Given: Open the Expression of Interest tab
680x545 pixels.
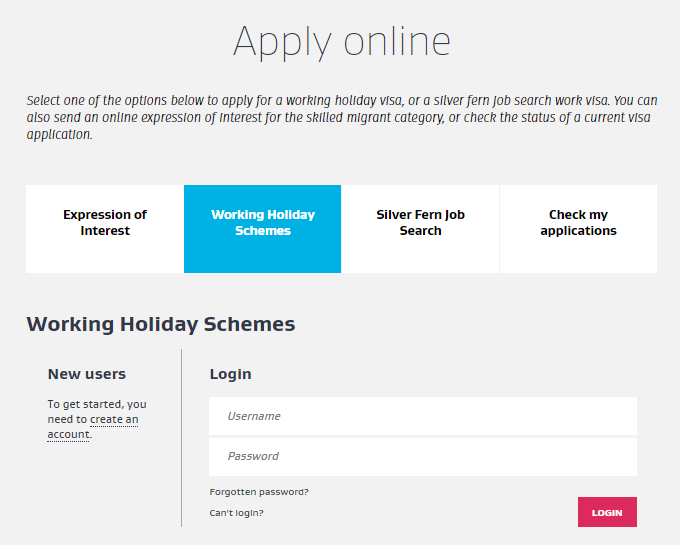Looking at the screenshot, I should (105, 223).
